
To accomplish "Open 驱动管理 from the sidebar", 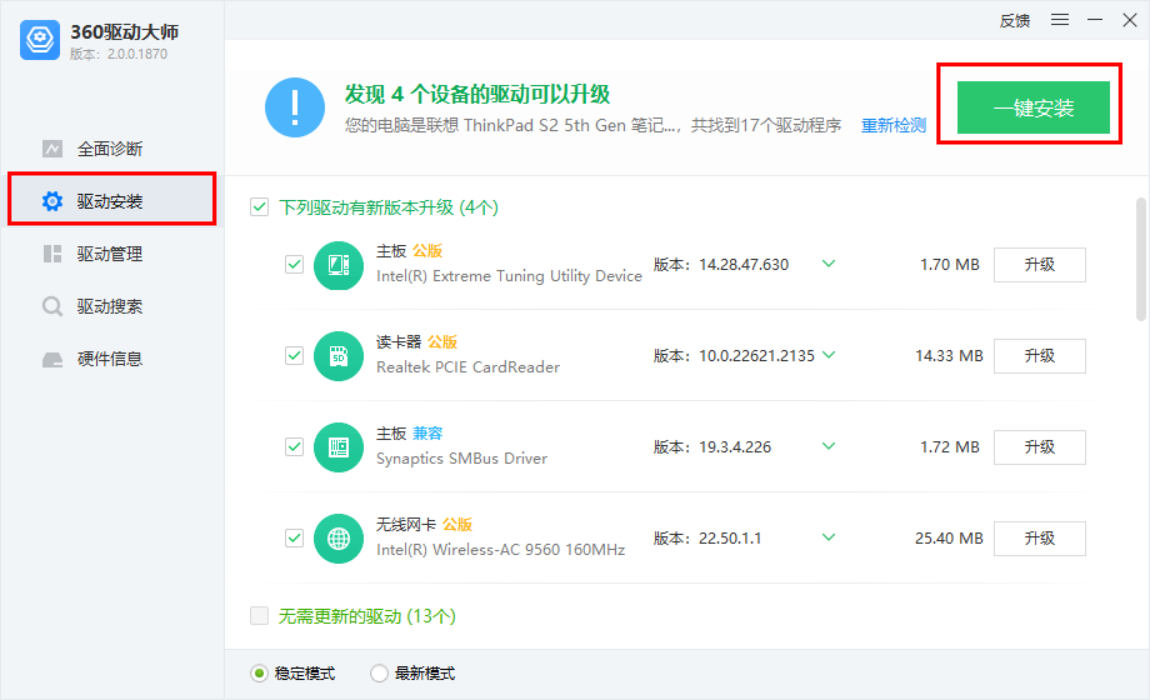I will coord(110,254).
